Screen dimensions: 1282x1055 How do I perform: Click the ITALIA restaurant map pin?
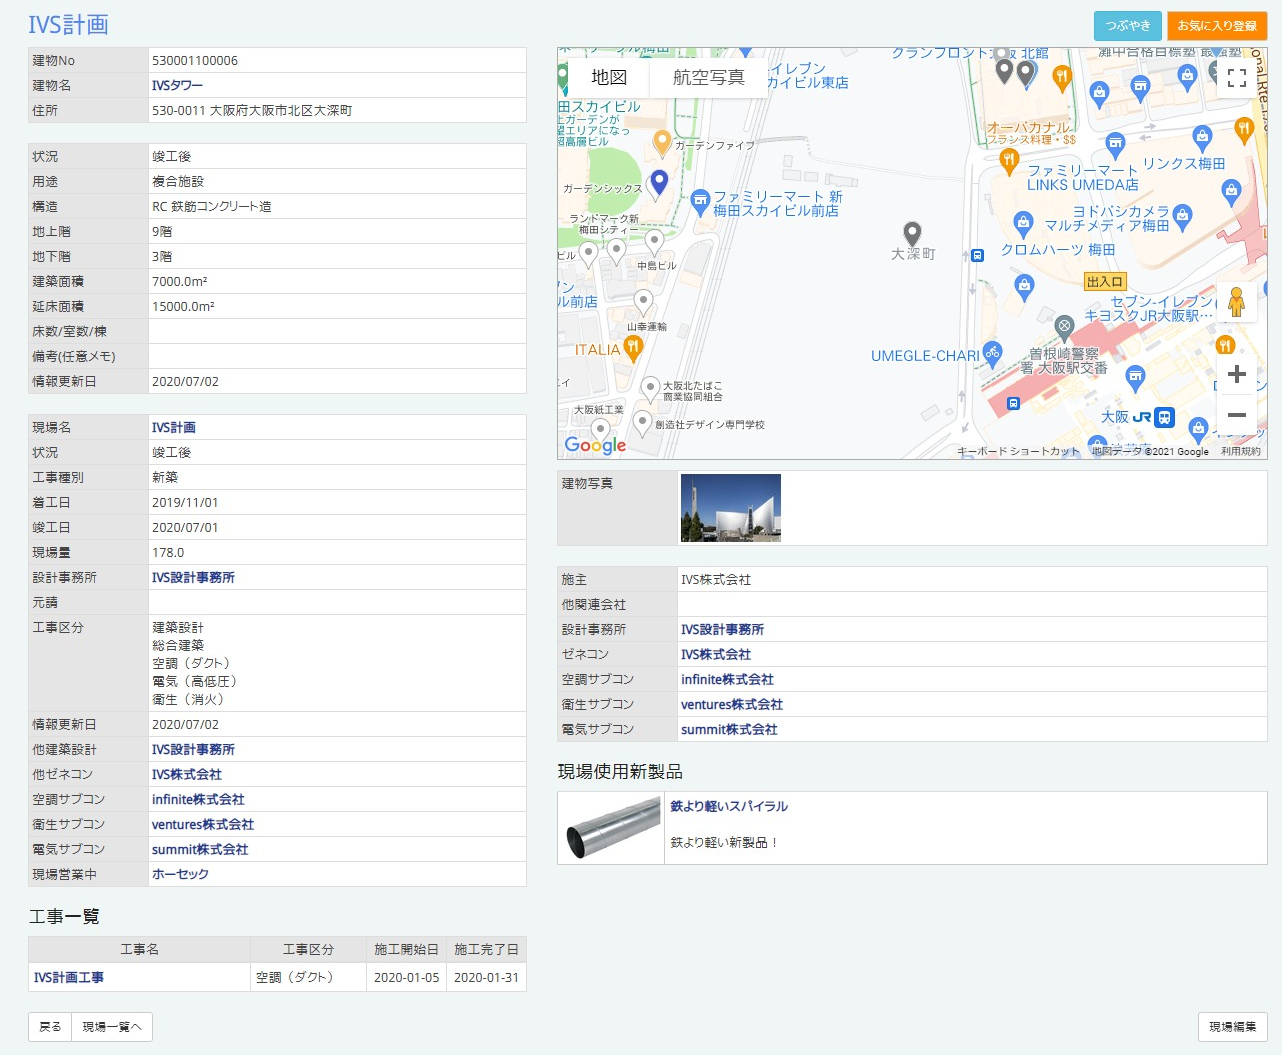click(x=632, y=348)
